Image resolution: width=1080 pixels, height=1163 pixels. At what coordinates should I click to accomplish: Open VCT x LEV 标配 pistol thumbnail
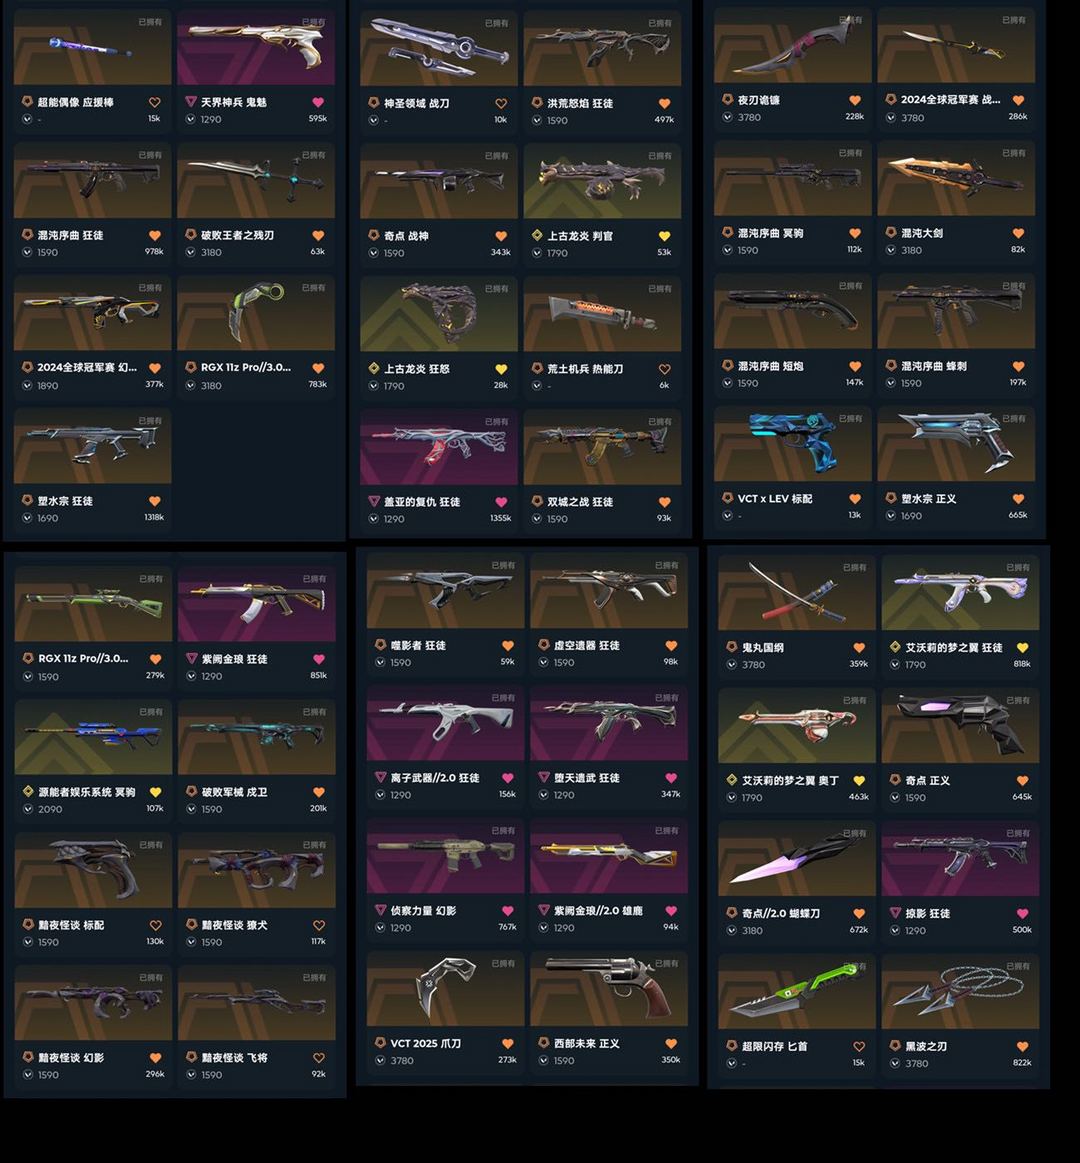click(792, 444)
